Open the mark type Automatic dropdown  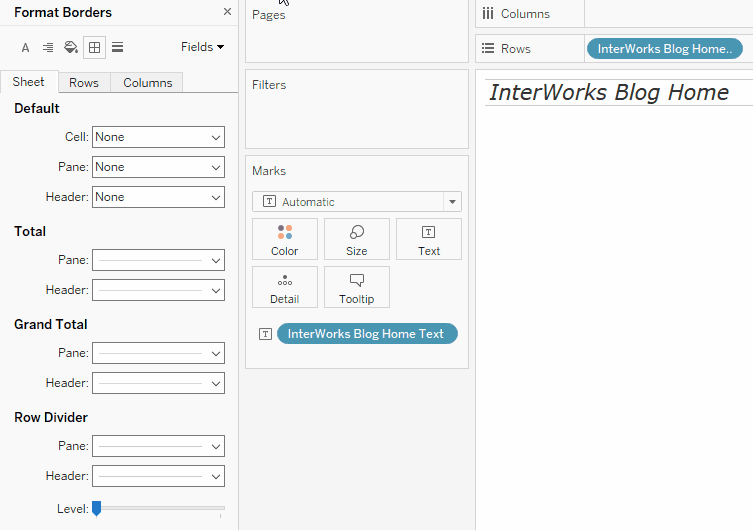pyautogui.click(x=357, y=202)
